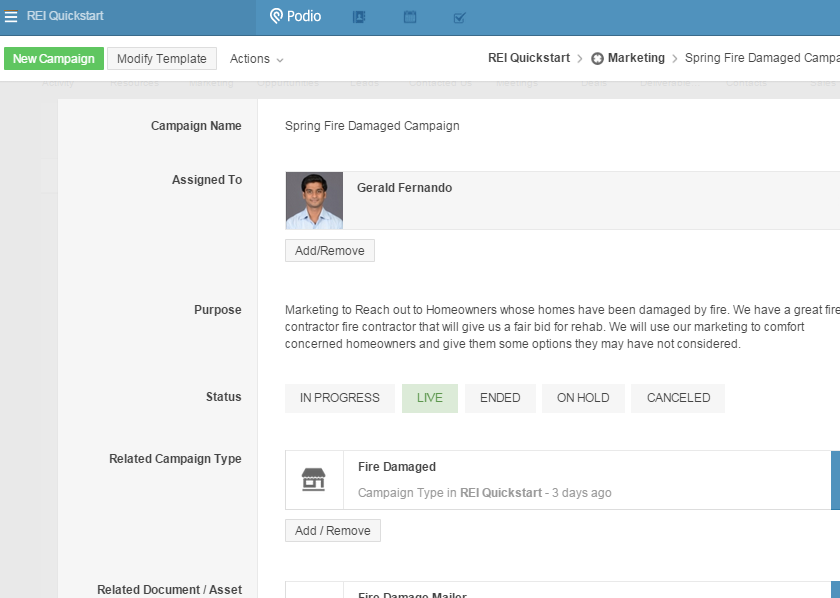Open the hamburger menu beside REI Quickstart
Viewport: 840px width, 598px height.
pyautogui.click(x=11, y=16)
